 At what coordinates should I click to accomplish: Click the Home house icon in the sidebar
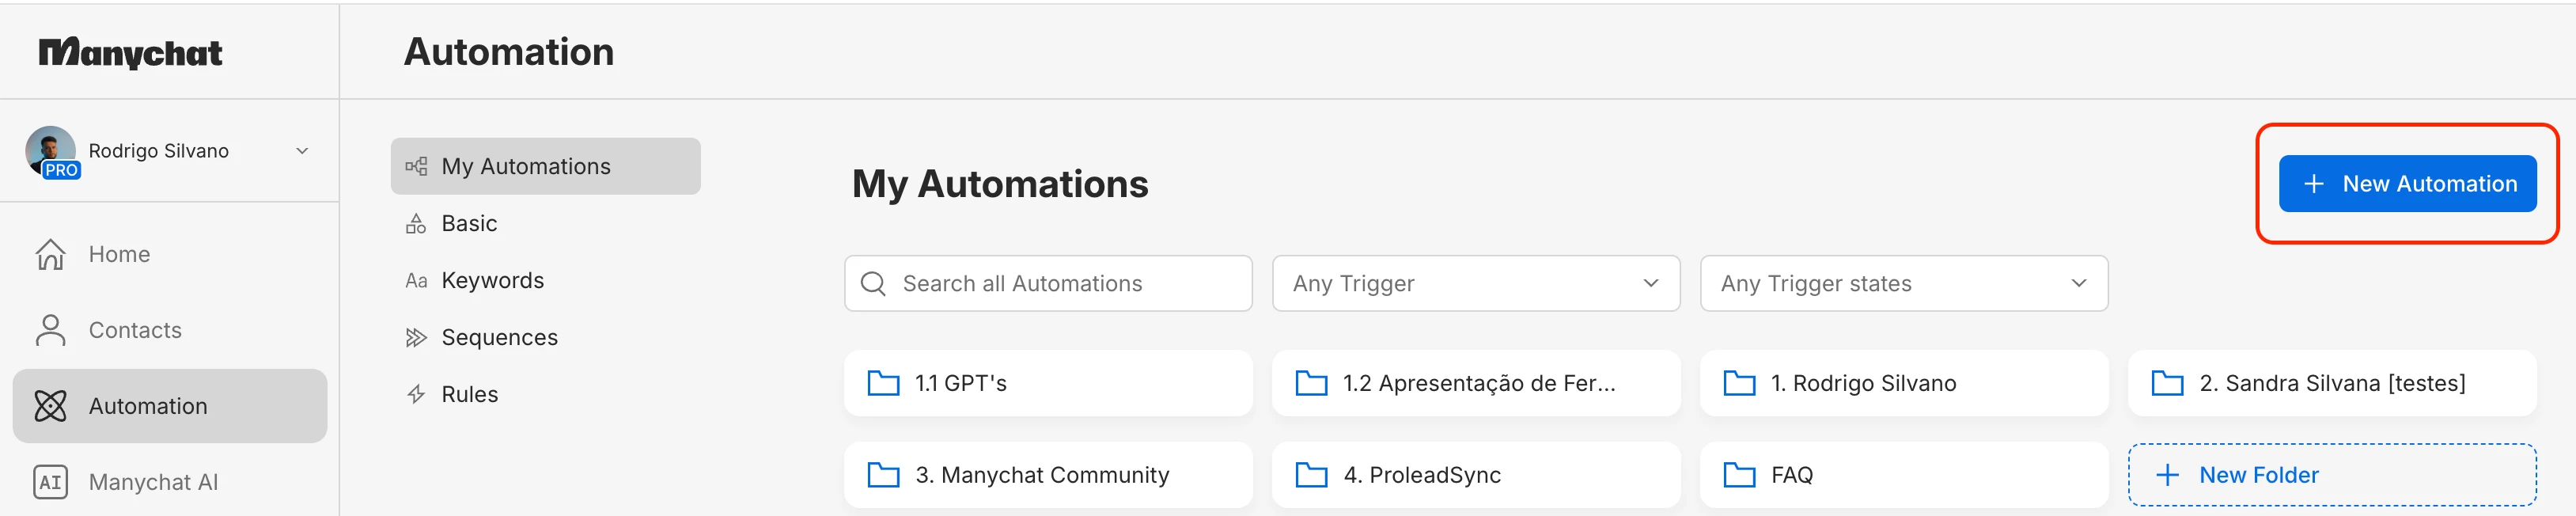[50, 254]
